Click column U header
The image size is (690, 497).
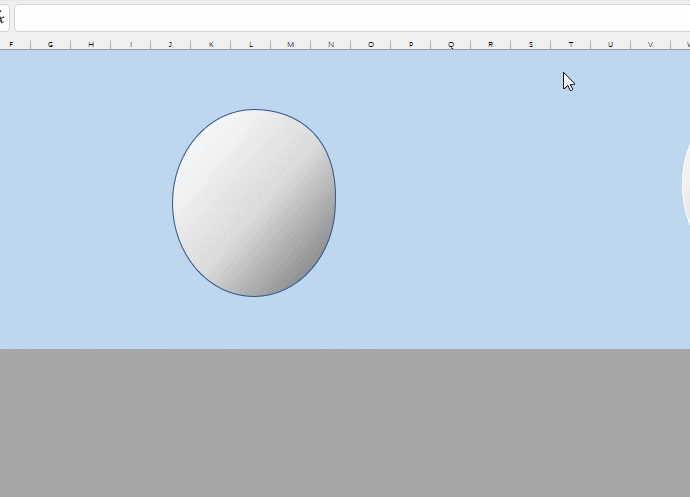tap(610, 44)
